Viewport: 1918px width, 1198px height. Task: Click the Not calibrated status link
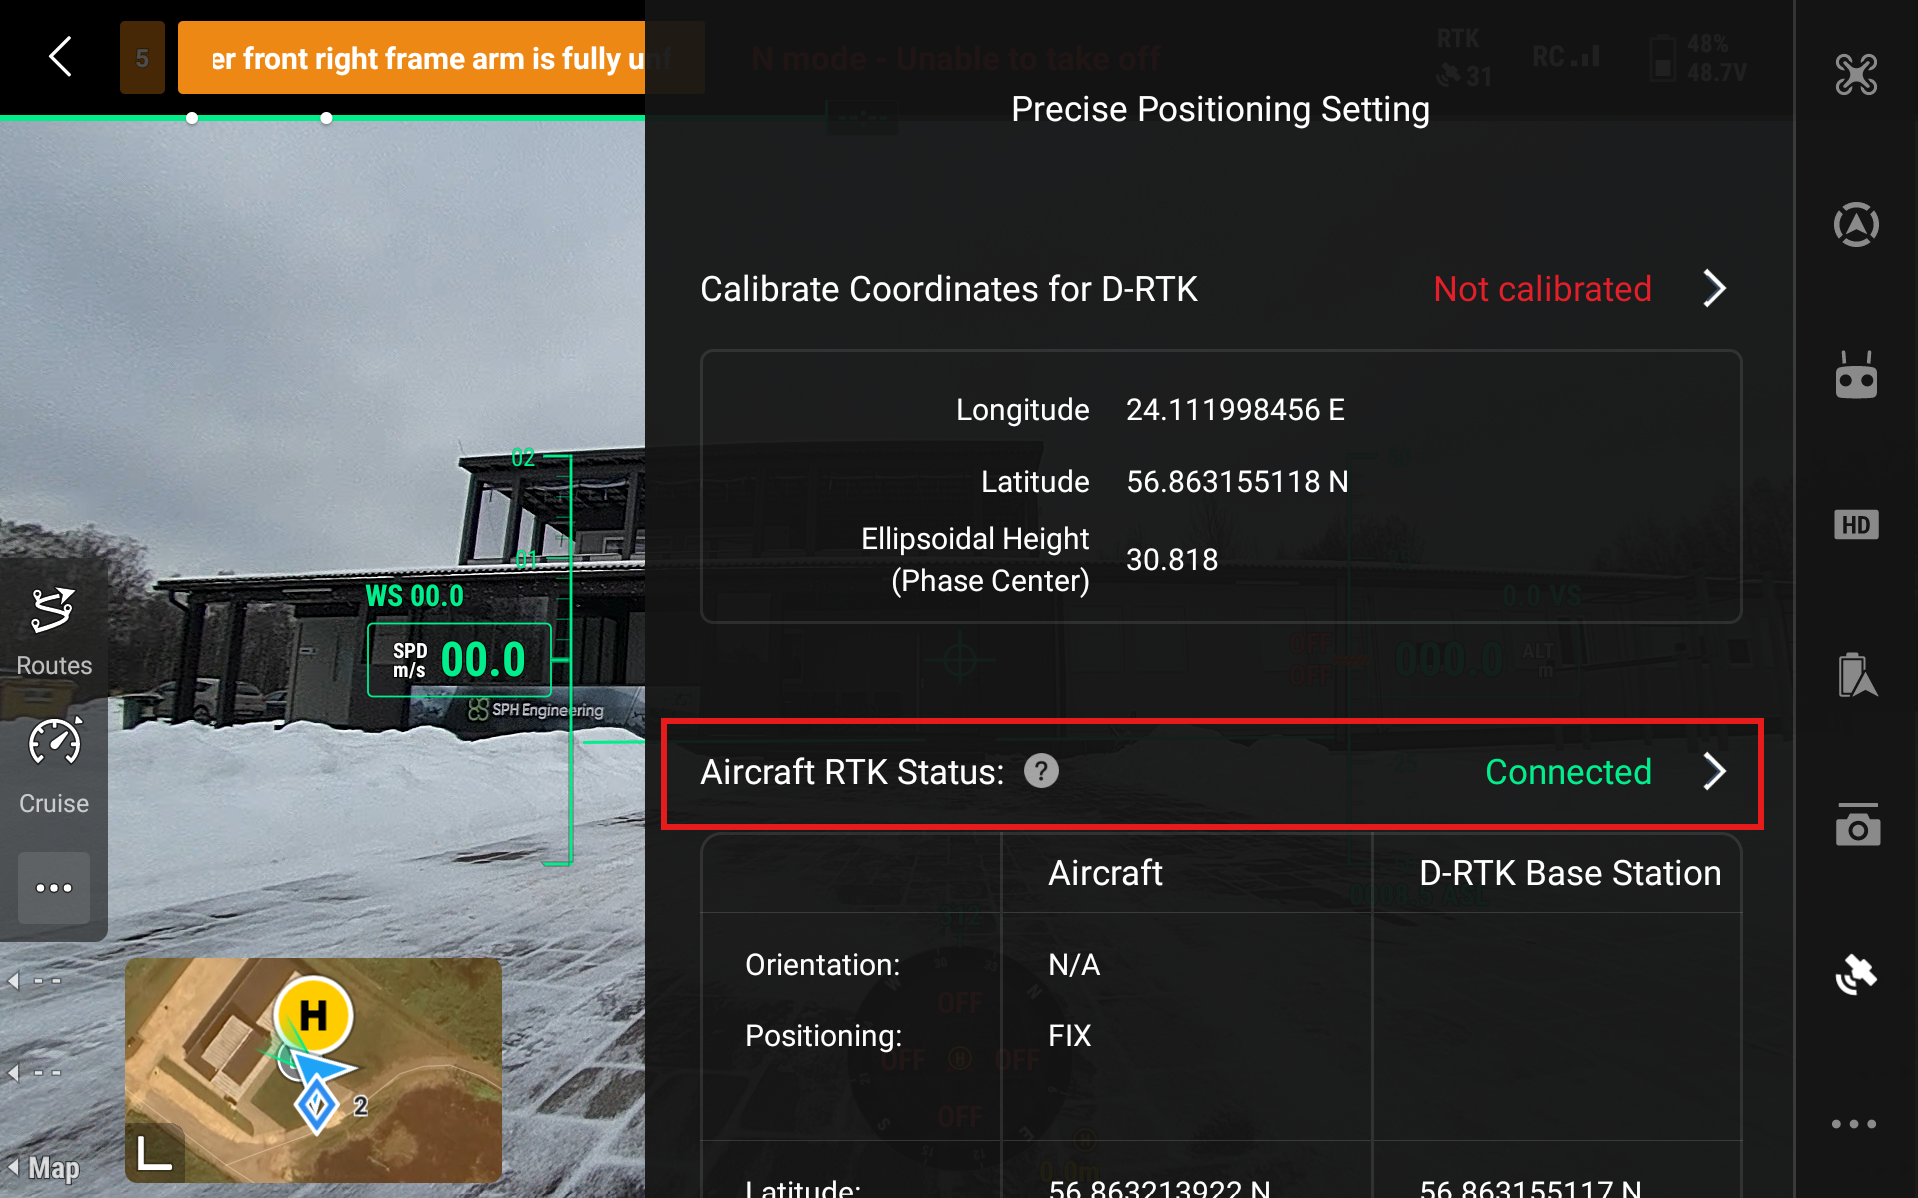click(1542, 289)
